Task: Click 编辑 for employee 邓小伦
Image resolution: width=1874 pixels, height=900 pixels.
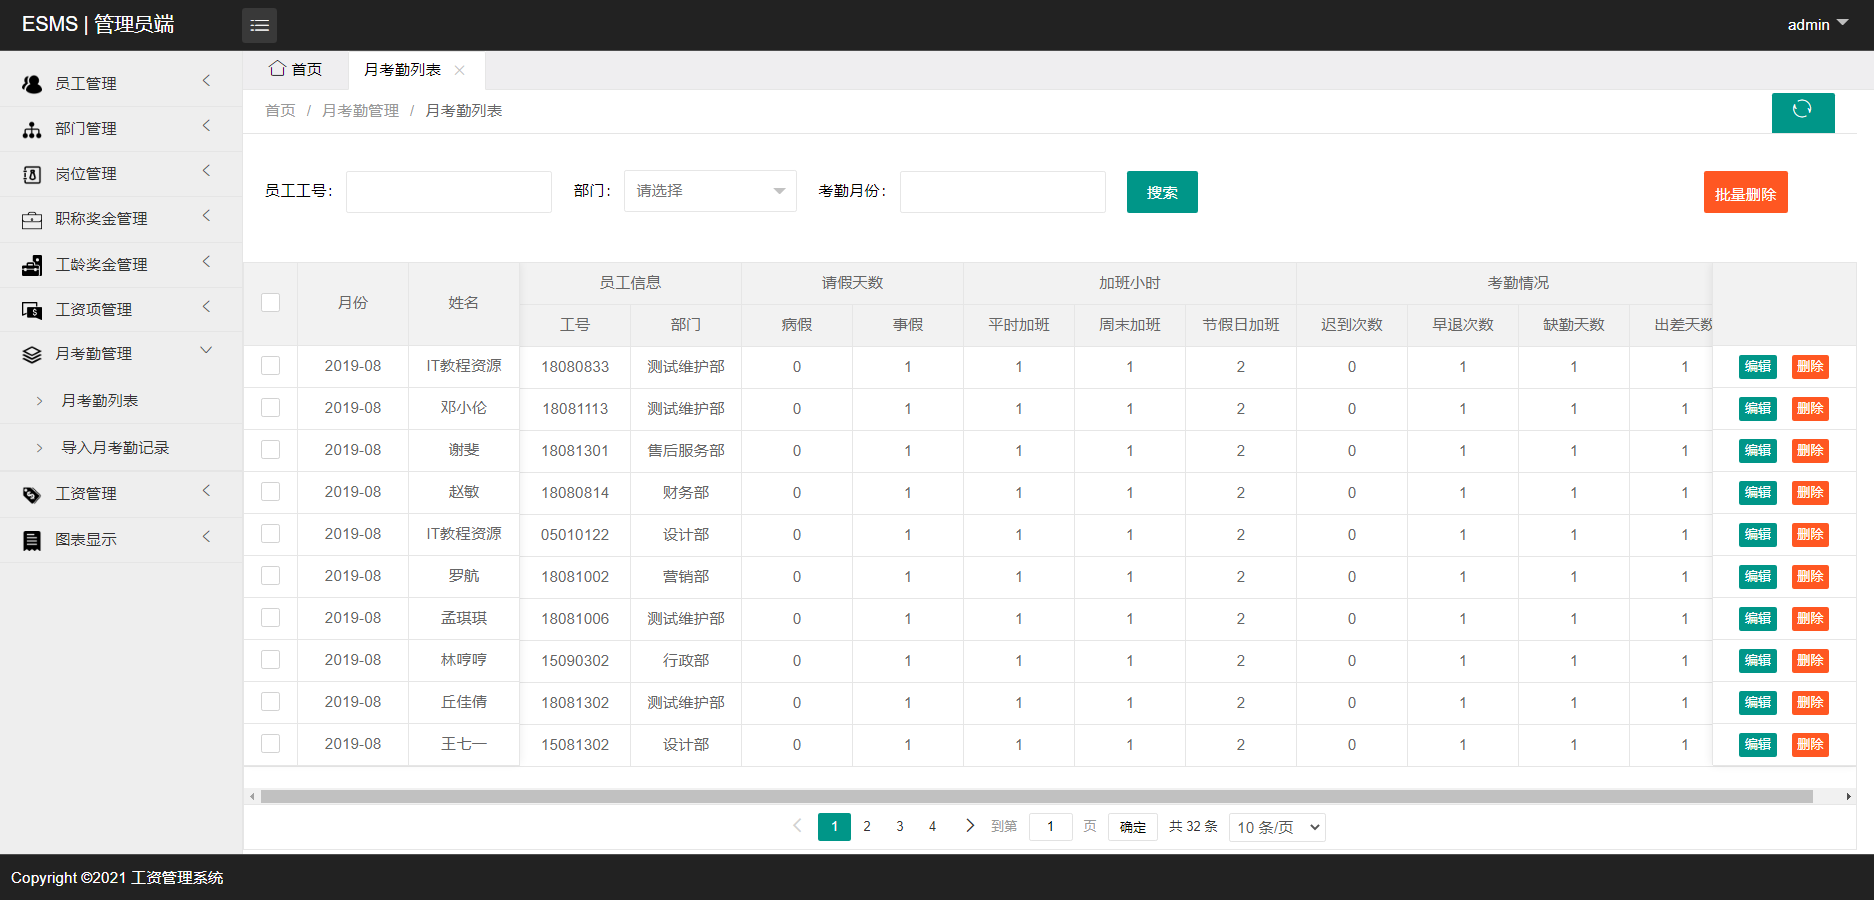Action: [1758, 408]
